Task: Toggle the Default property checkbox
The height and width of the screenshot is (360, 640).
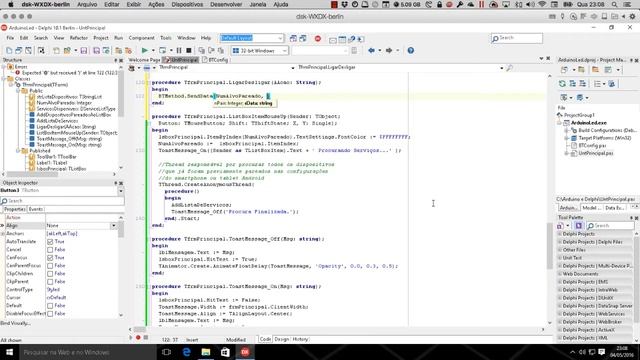Action: (50, 306)
